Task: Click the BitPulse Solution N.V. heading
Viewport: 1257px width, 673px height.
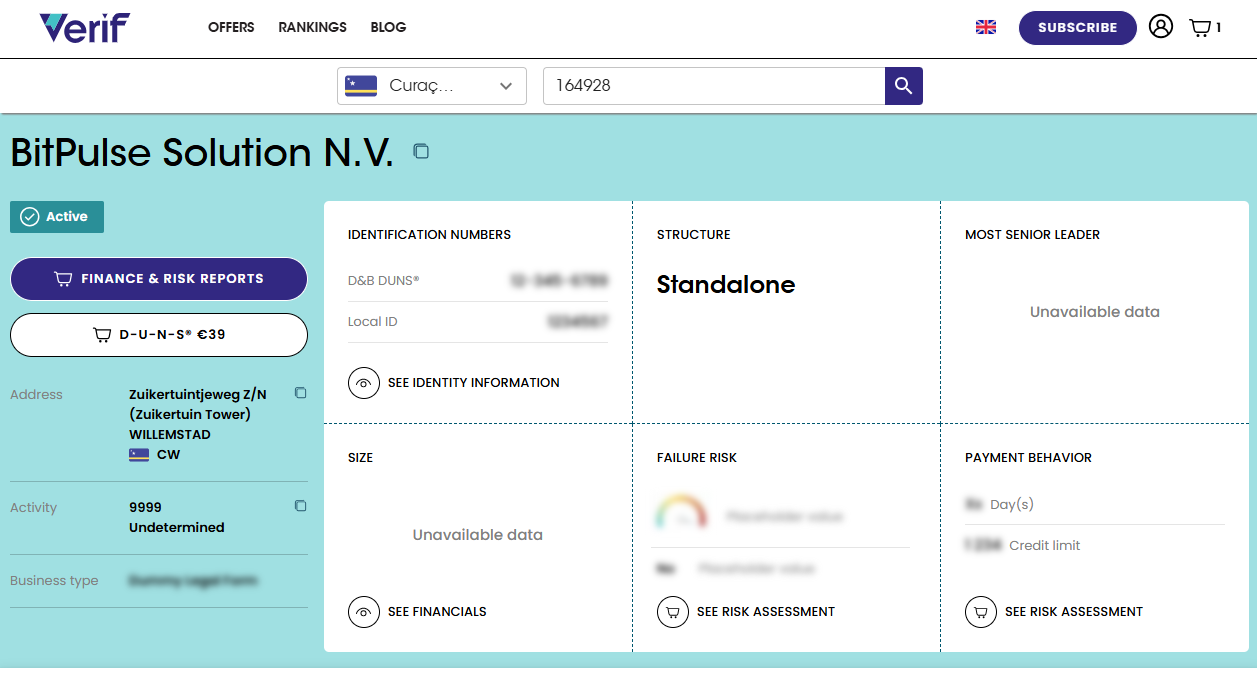Action: 202,152
